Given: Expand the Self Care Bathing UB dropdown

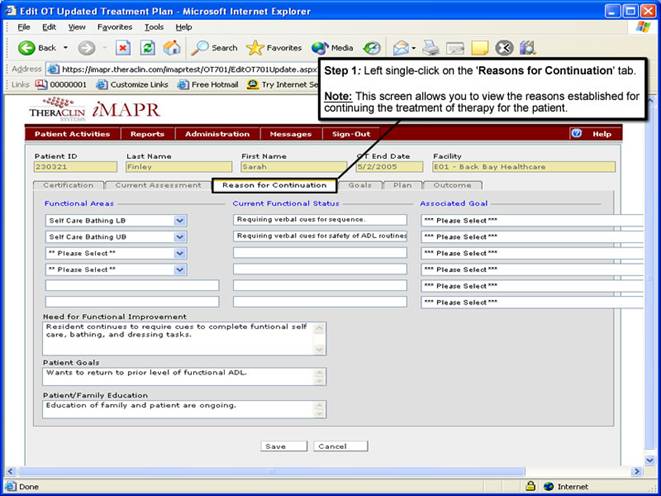Looking at the screenshot, I should (180, 237).
